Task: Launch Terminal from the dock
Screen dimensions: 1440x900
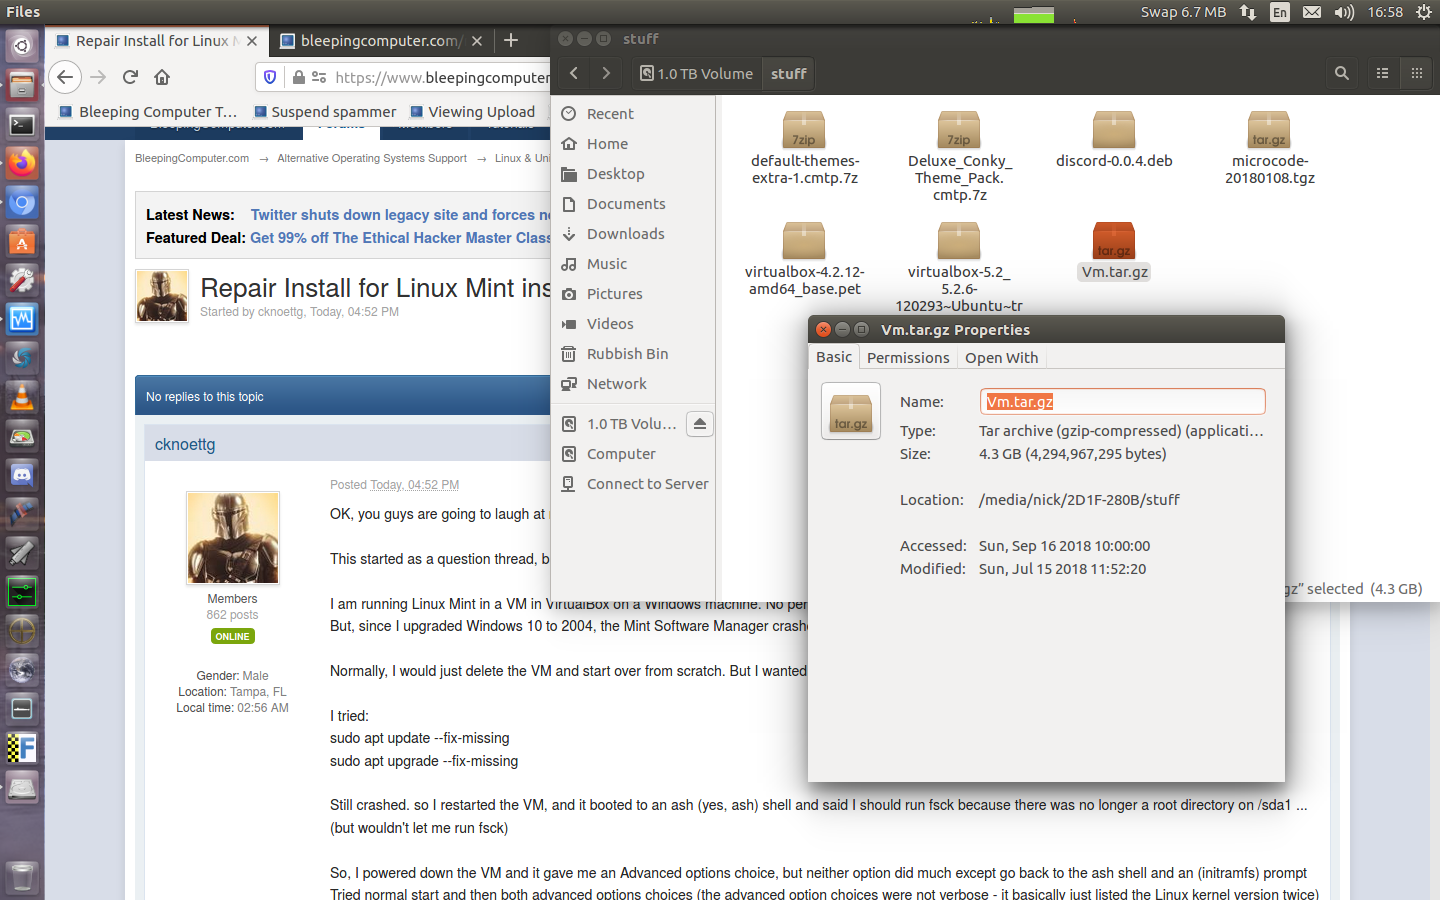Action: click(x=22, y=124)
